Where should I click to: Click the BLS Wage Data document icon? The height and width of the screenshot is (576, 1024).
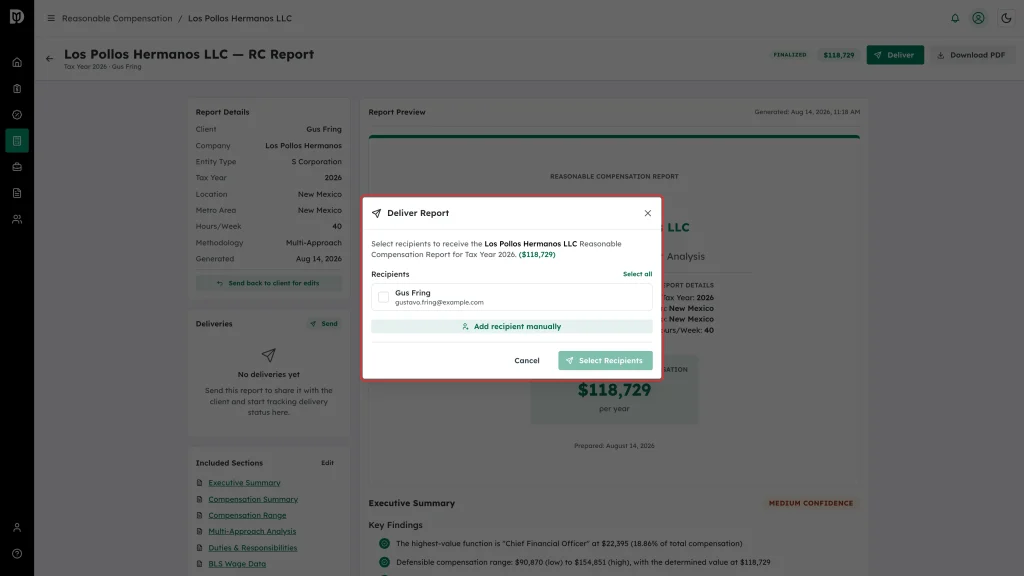click(199, 564)
